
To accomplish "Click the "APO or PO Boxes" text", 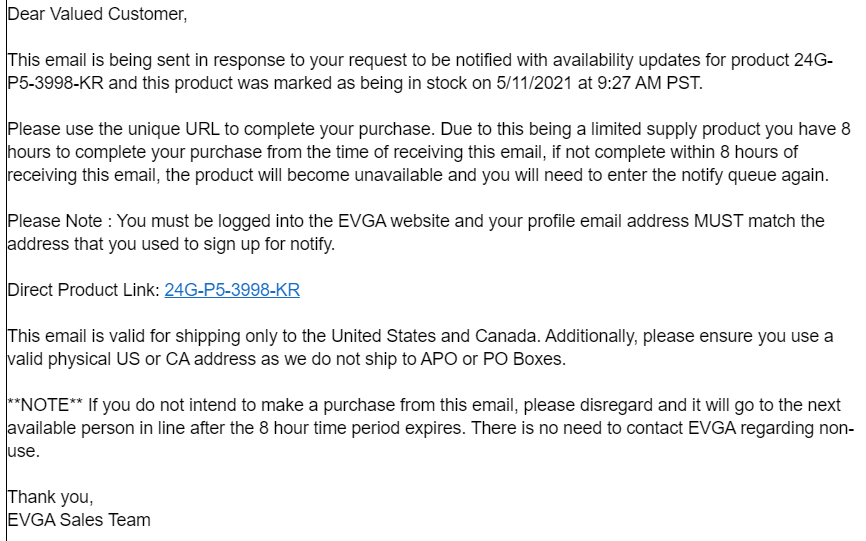I will (492, 359).
